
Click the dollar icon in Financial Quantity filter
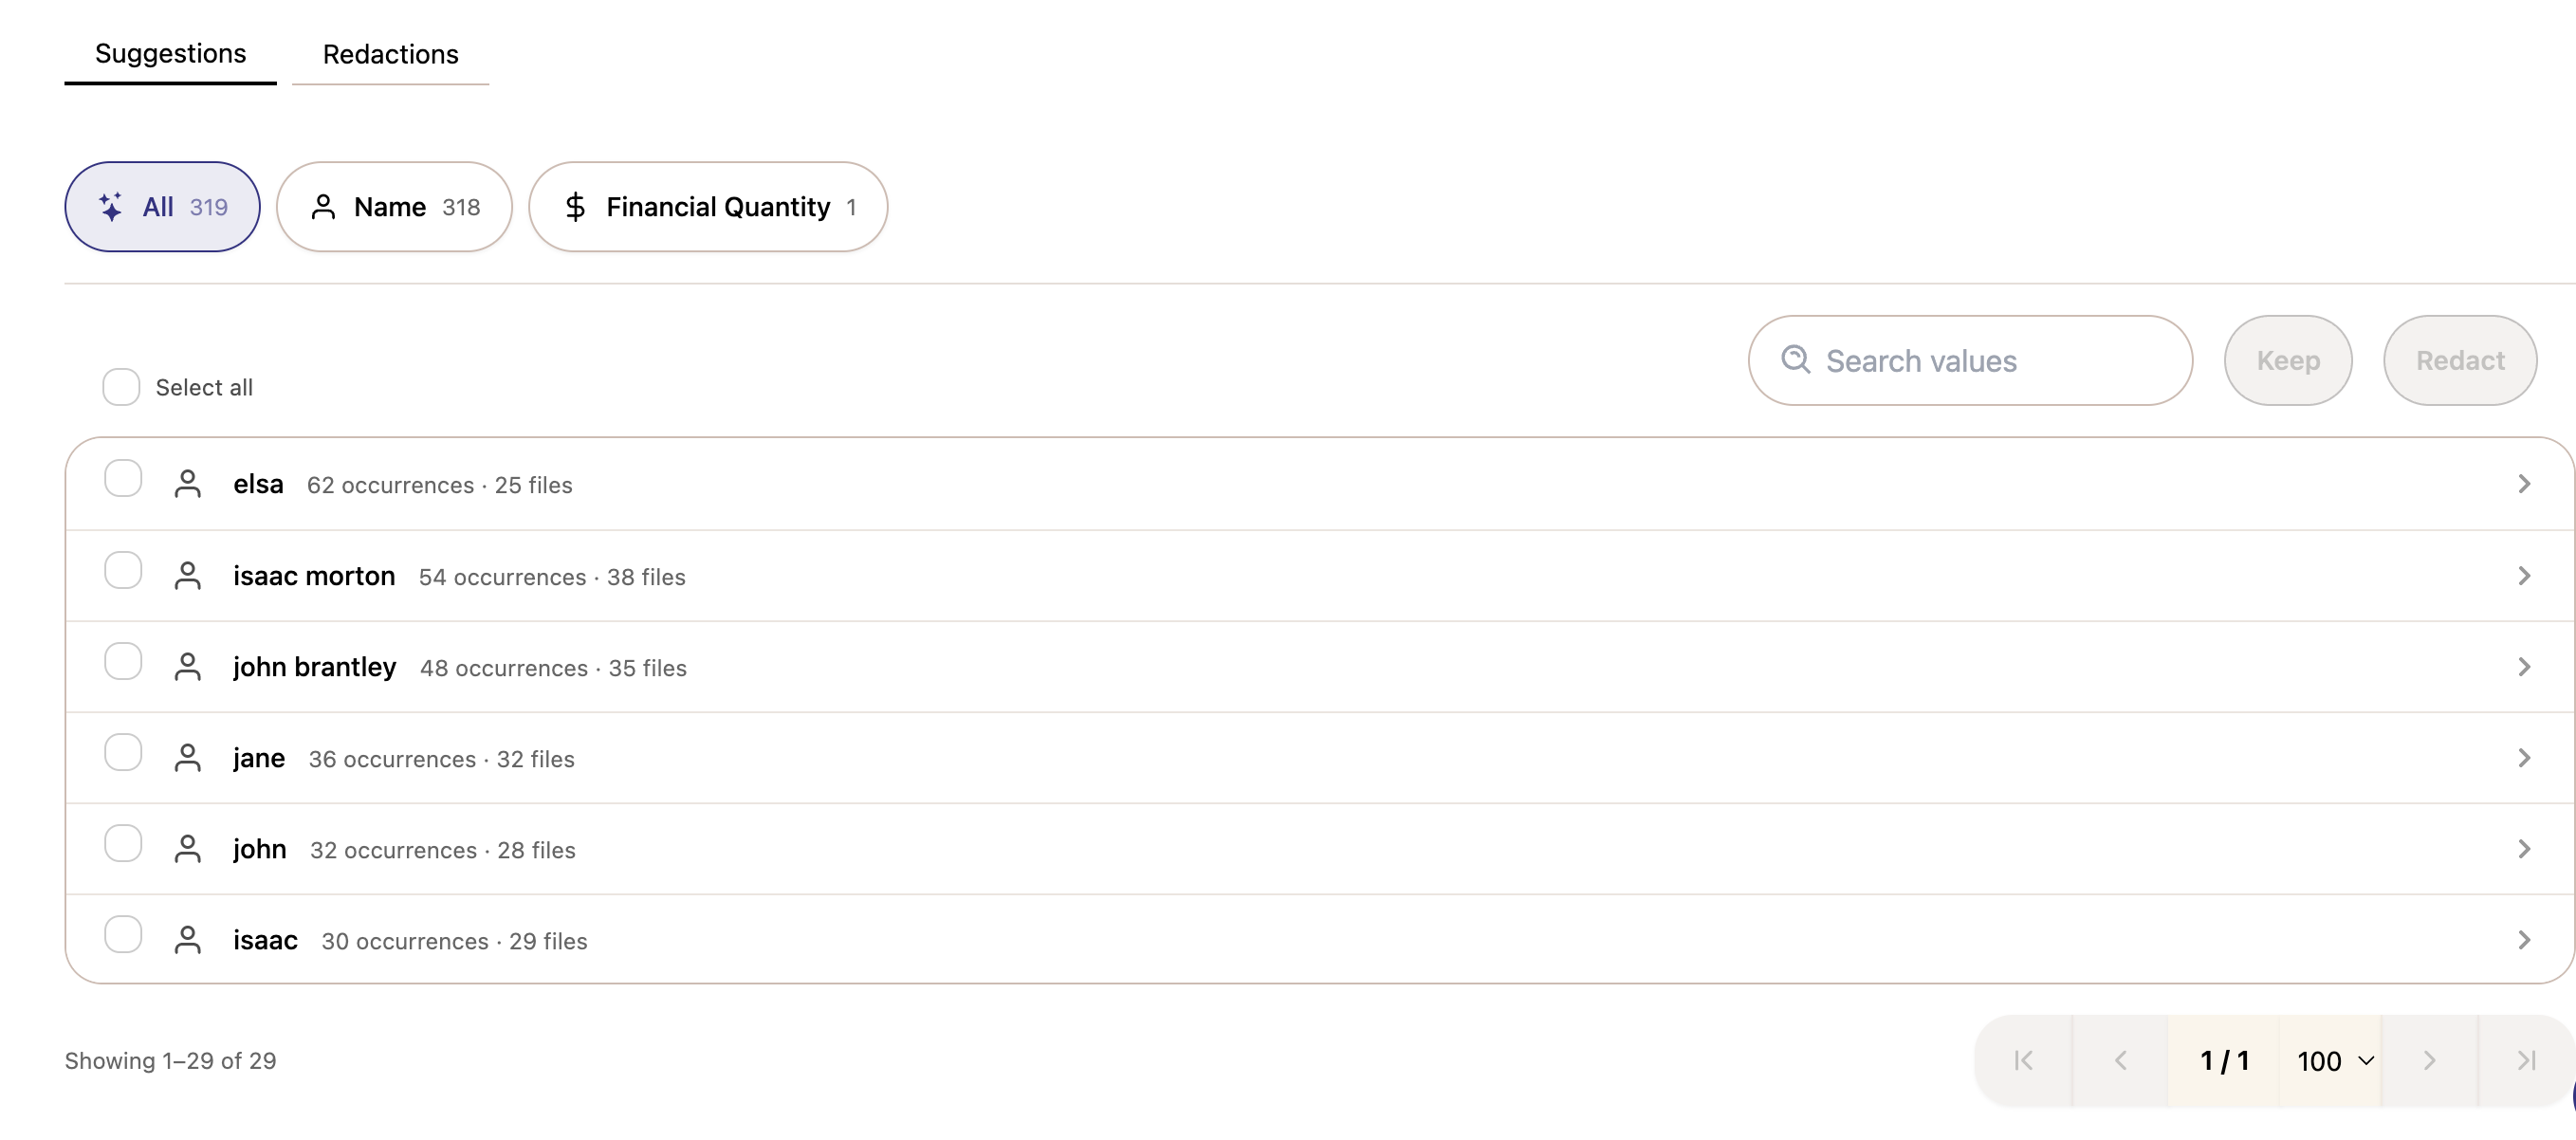(x=575, y=207)
